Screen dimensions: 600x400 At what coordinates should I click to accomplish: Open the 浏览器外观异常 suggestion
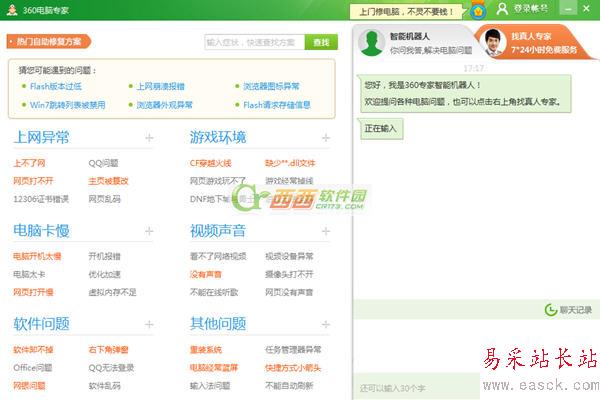165,105
